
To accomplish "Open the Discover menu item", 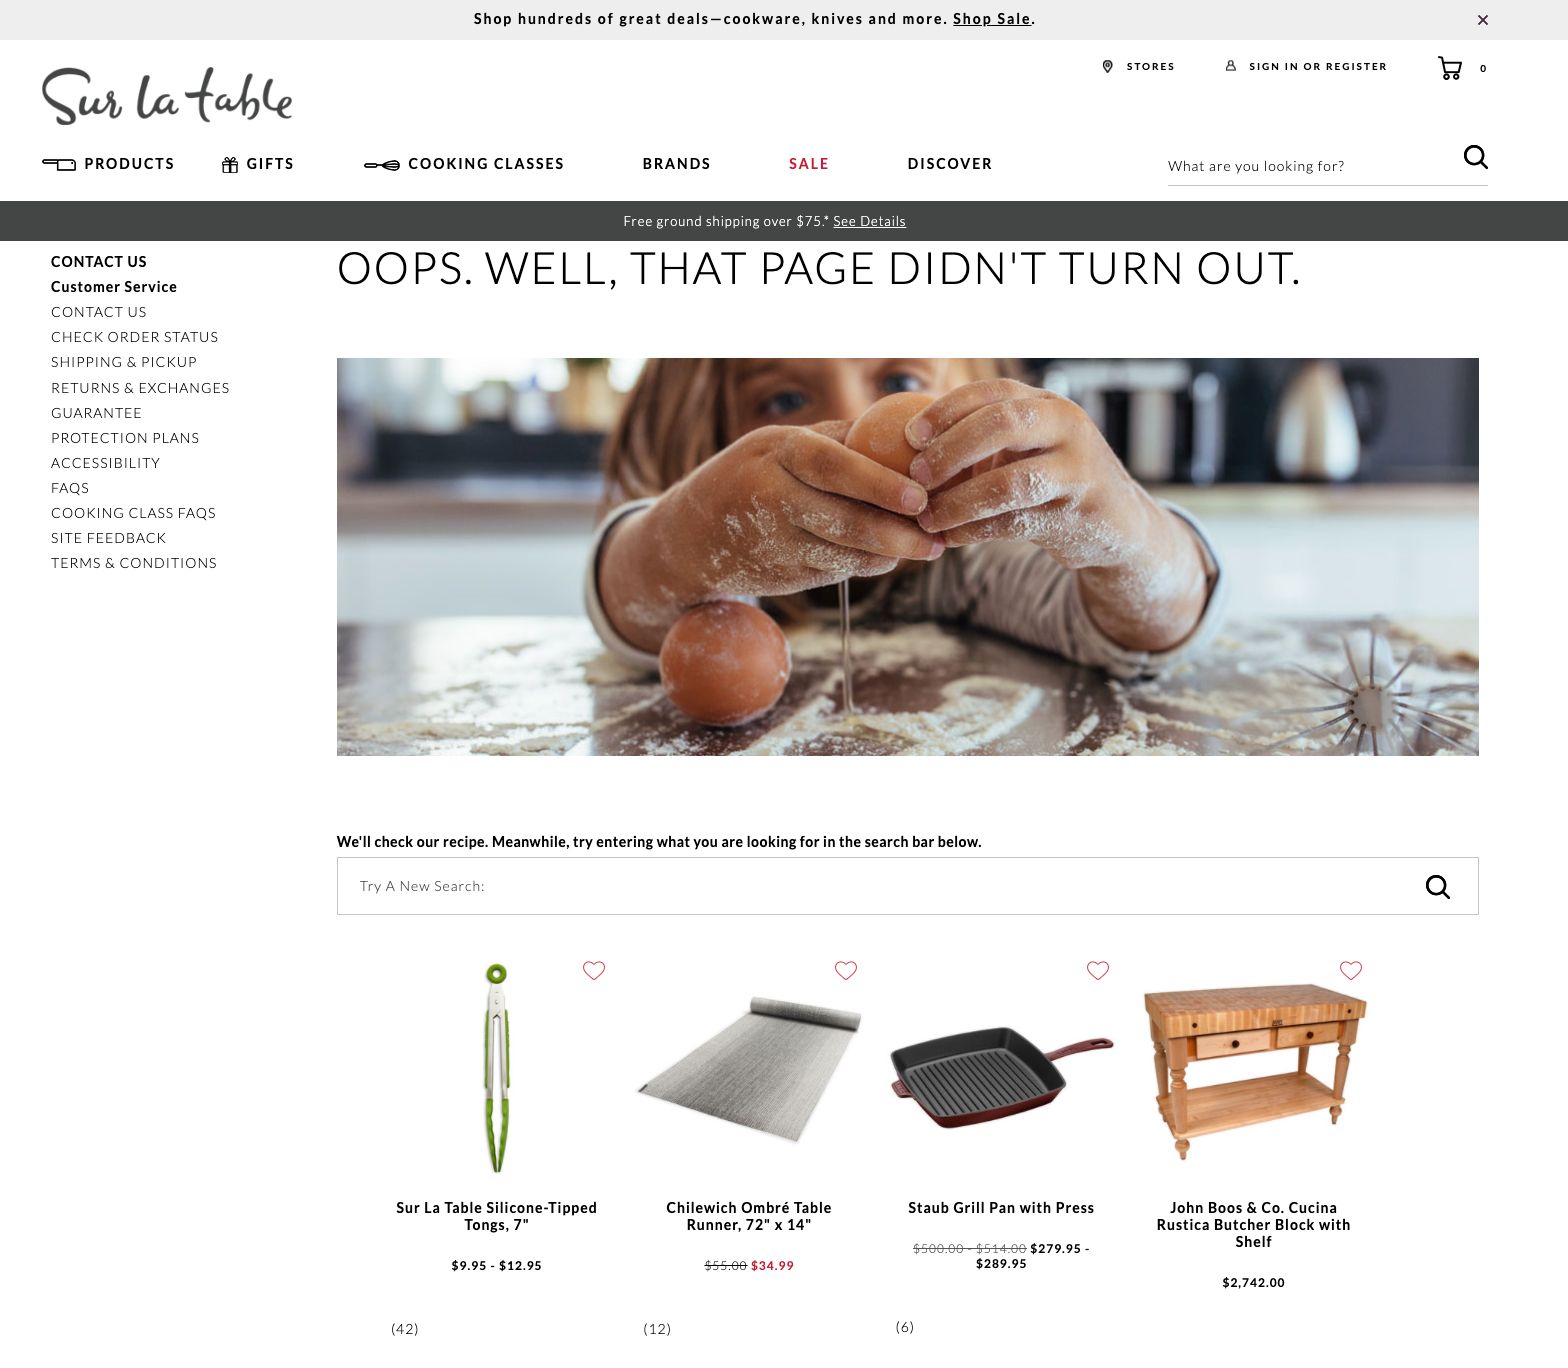I will point(950,164).
